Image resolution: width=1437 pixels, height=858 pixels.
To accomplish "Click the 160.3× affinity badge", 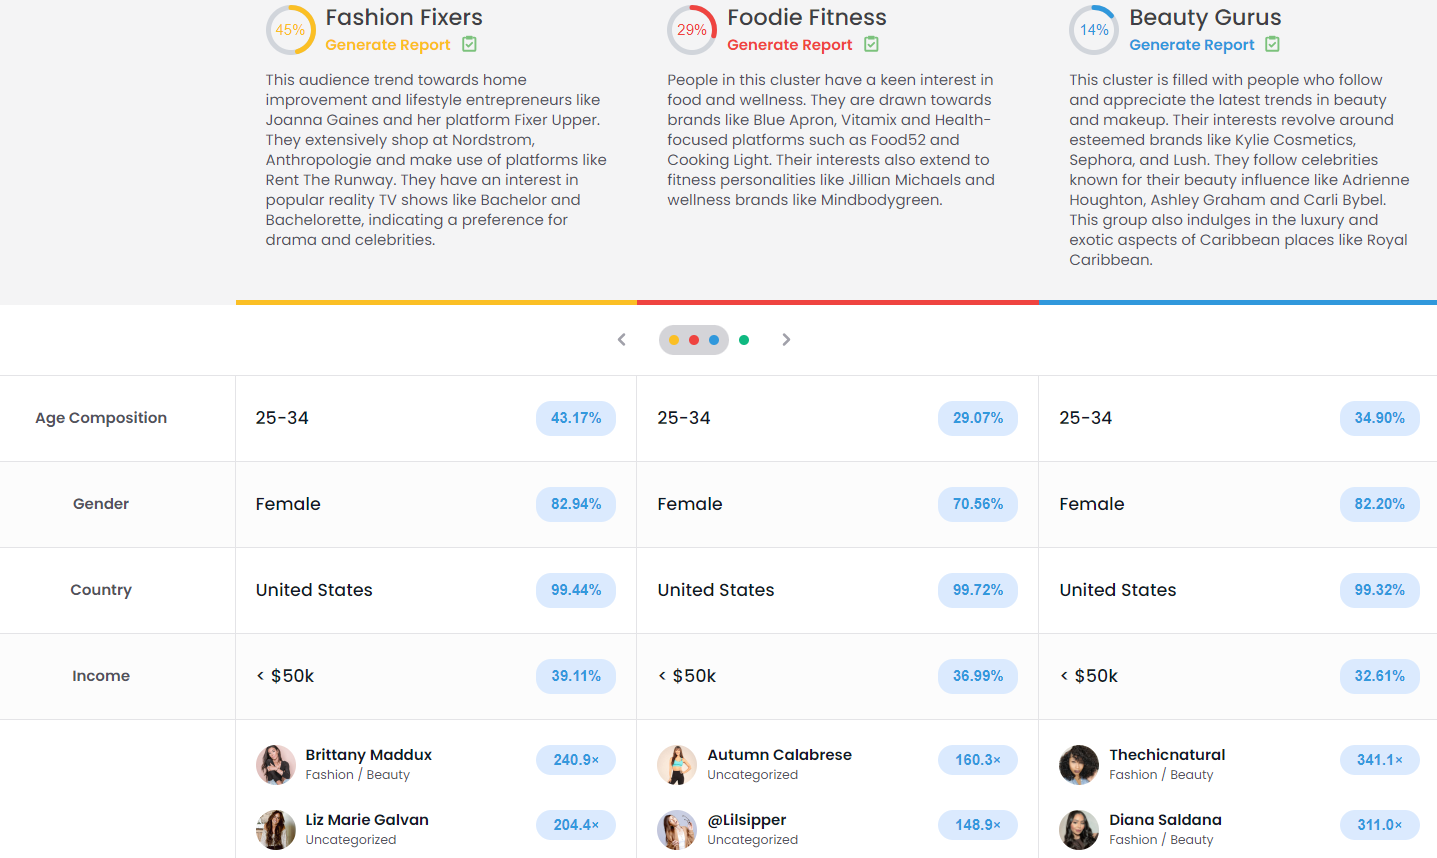I will pos(978,760).
